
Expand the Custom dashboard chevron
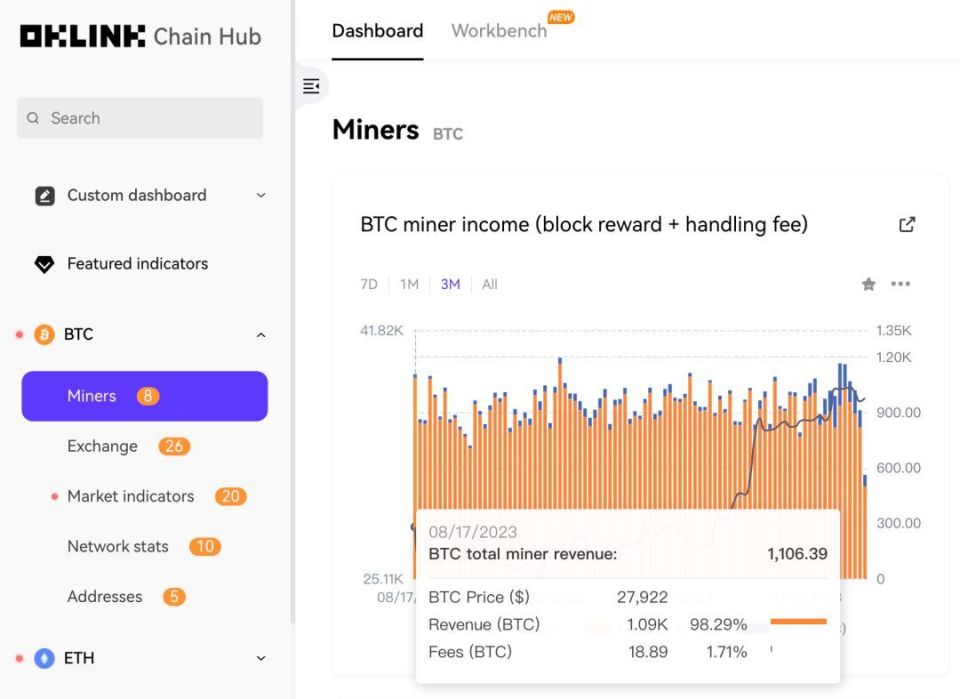pos(261,196)
